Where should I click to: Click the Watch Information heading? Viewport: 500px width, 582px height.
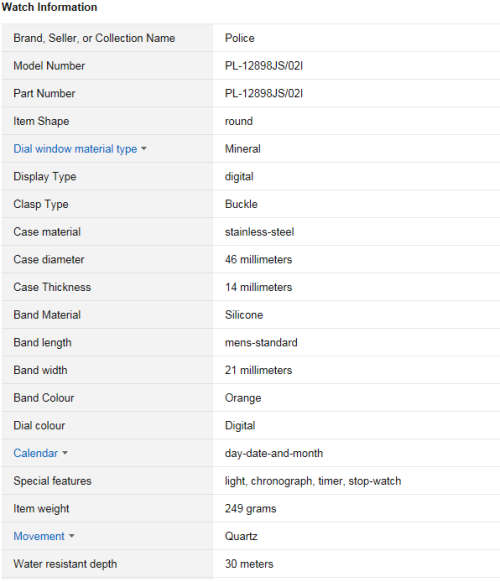click(x=49, y=7)
